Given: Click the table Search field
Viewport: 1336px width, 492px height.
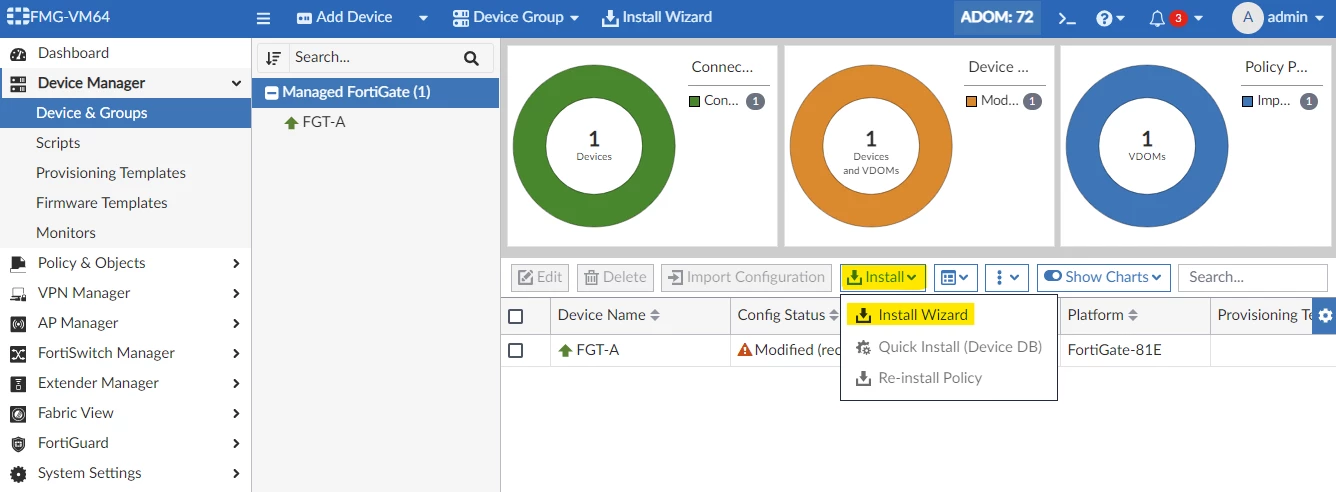Looking at the screenshot, I should tap(1252, 277).
